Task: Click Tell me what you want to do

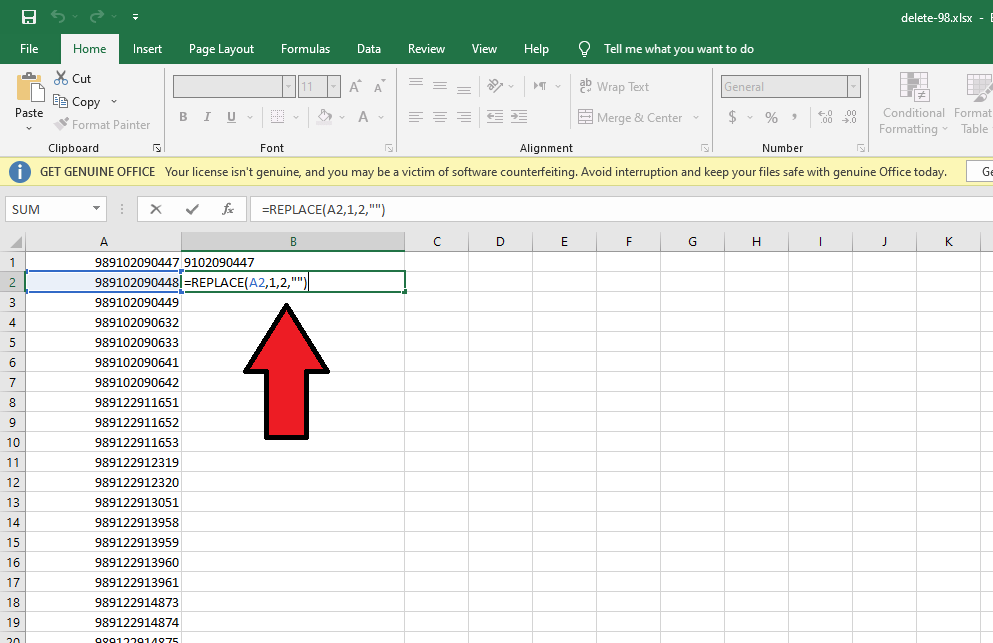Action: point(678,49)
